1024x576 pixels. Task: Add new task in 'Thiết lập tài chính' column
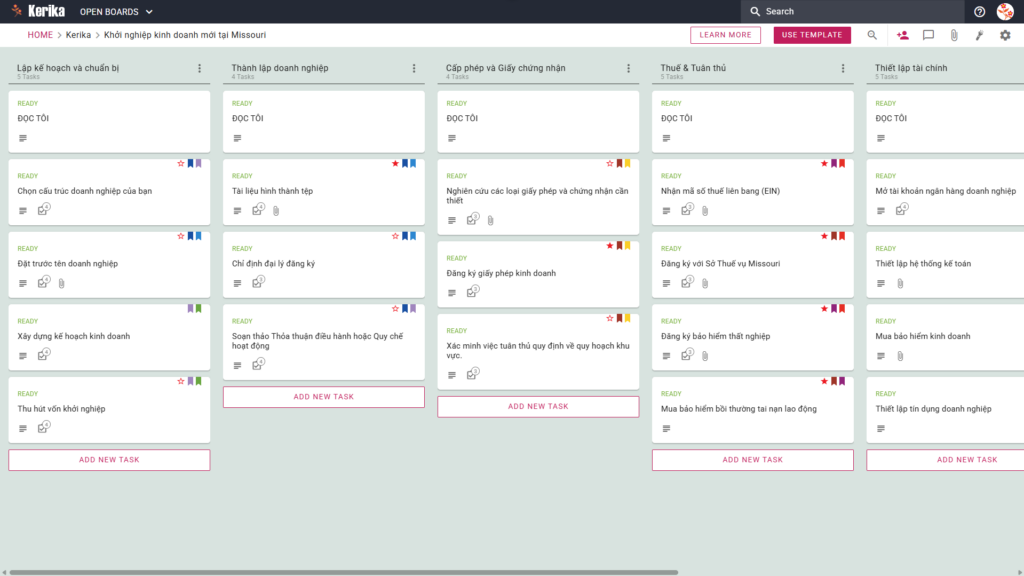click(945, 460)
